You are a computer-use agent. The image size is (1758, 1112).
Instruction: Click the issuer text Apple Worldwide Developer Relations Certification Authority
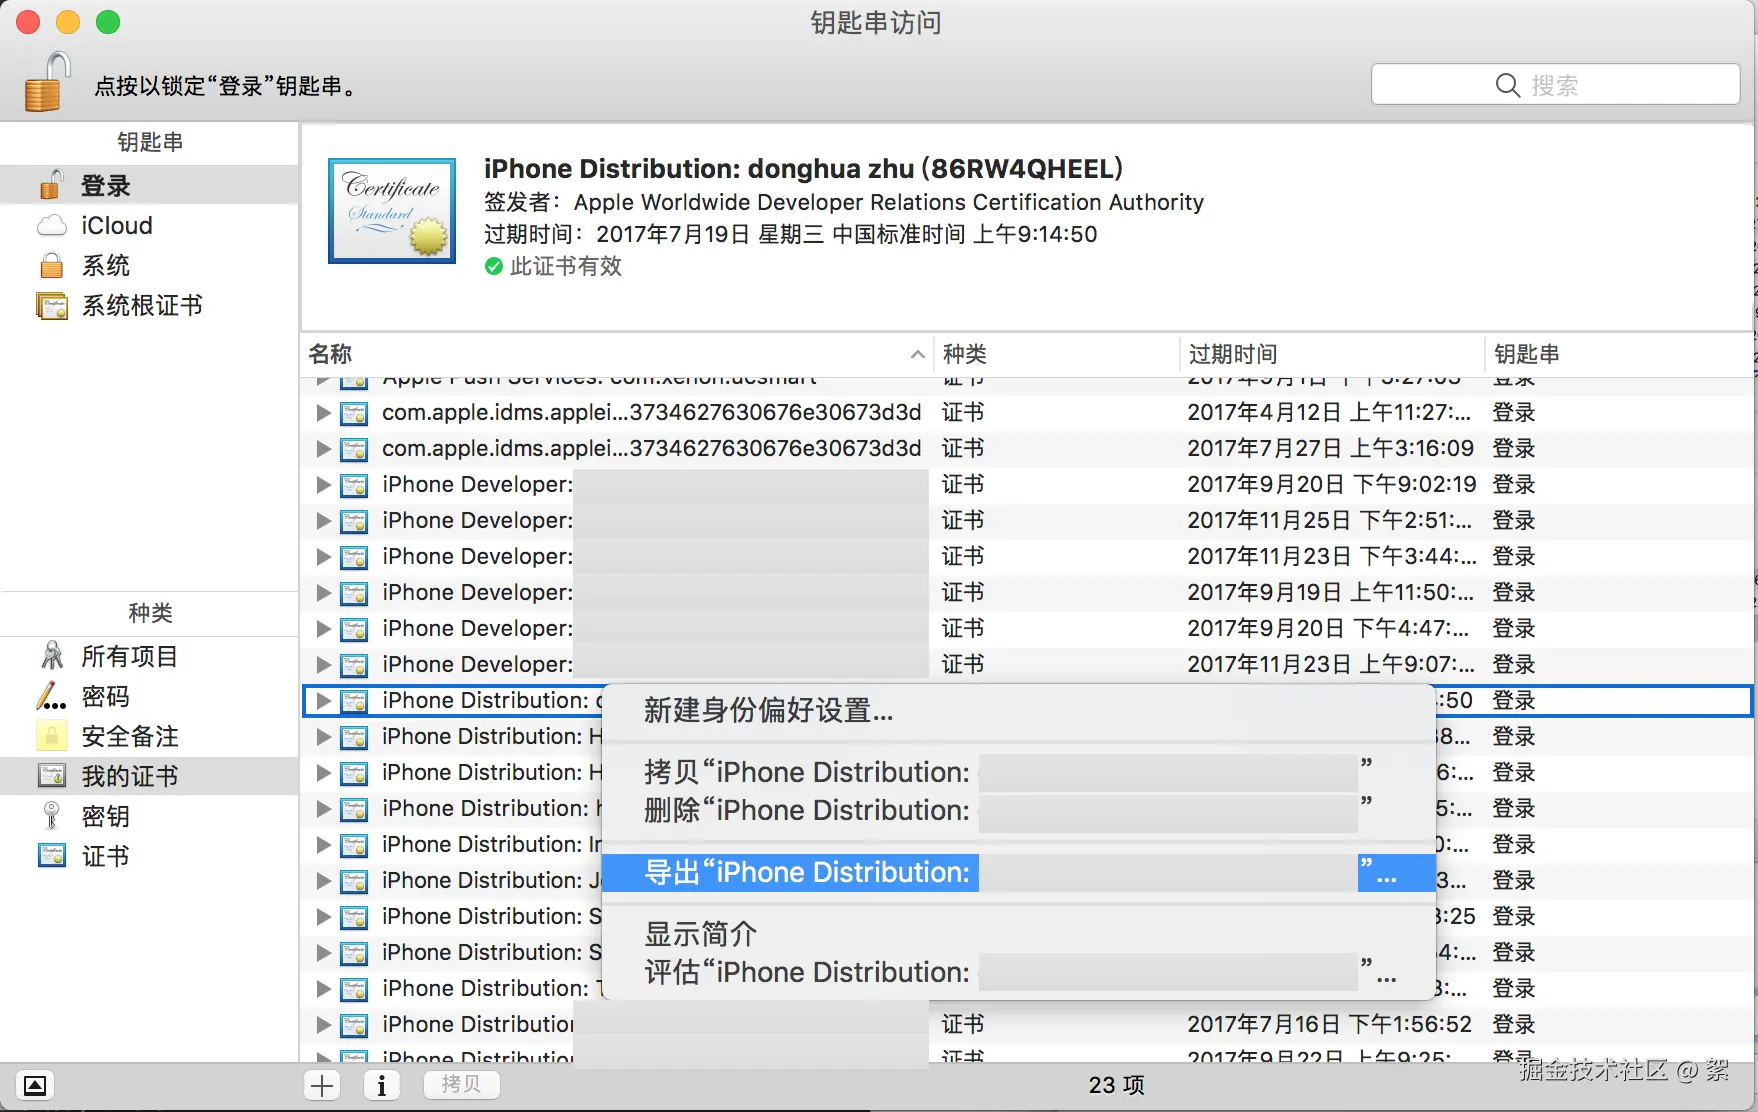point(889,202)
